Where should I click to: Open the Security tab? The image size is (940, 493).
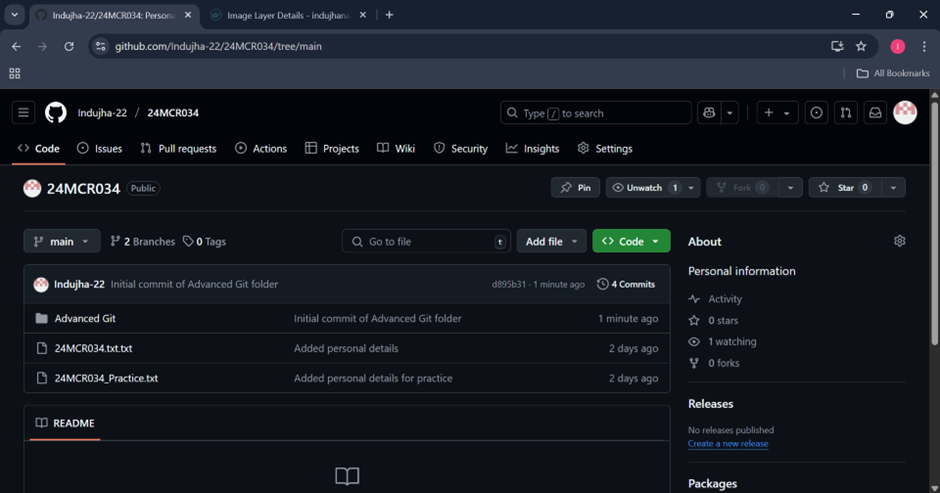(x=460, y=149)
